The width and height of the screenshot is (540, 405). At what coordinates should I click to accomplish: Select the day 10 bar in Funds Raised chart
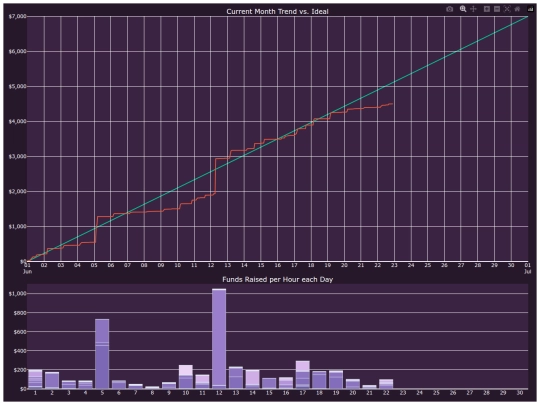[186, 377]
